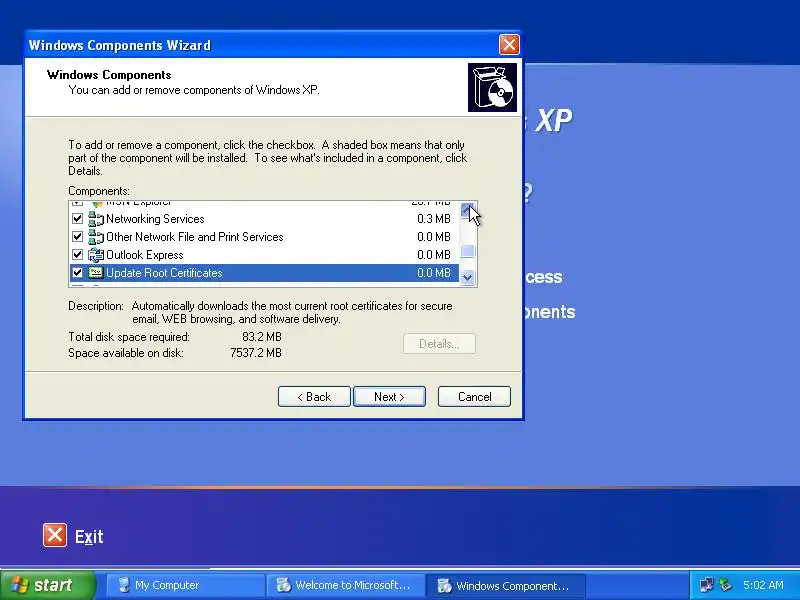The height and width of the screenshot is (600, 800).
Task: Open the start menu
Action: coord(48,585)
